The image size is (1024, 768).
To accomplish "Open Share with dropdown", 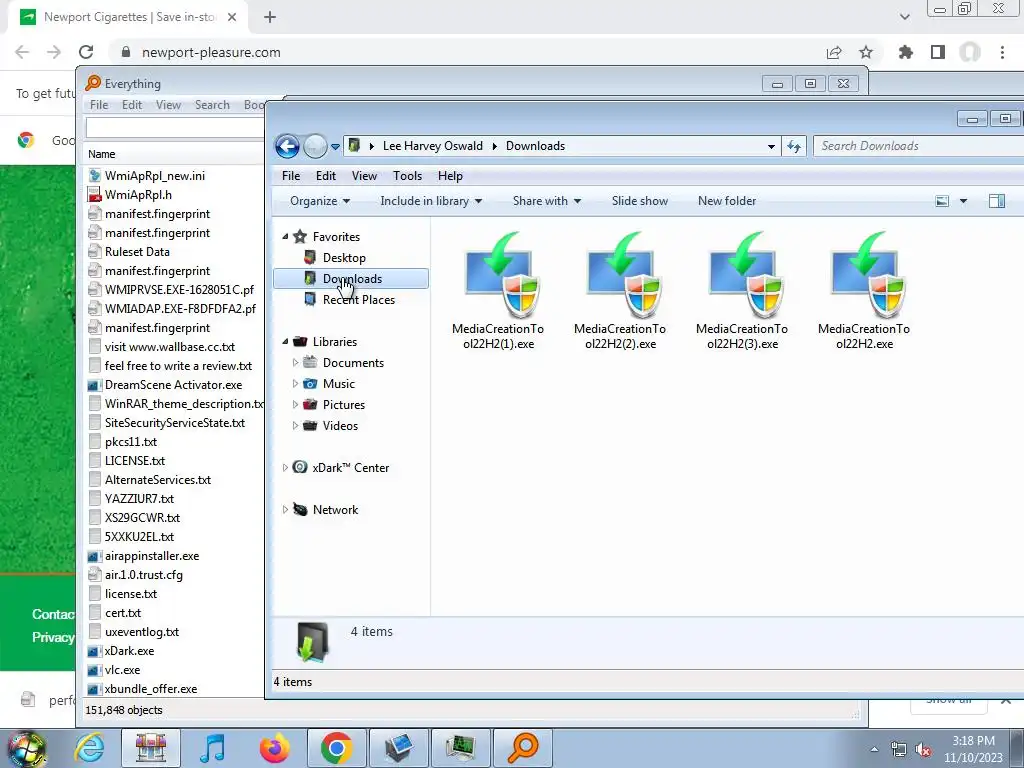I will 547,201.
